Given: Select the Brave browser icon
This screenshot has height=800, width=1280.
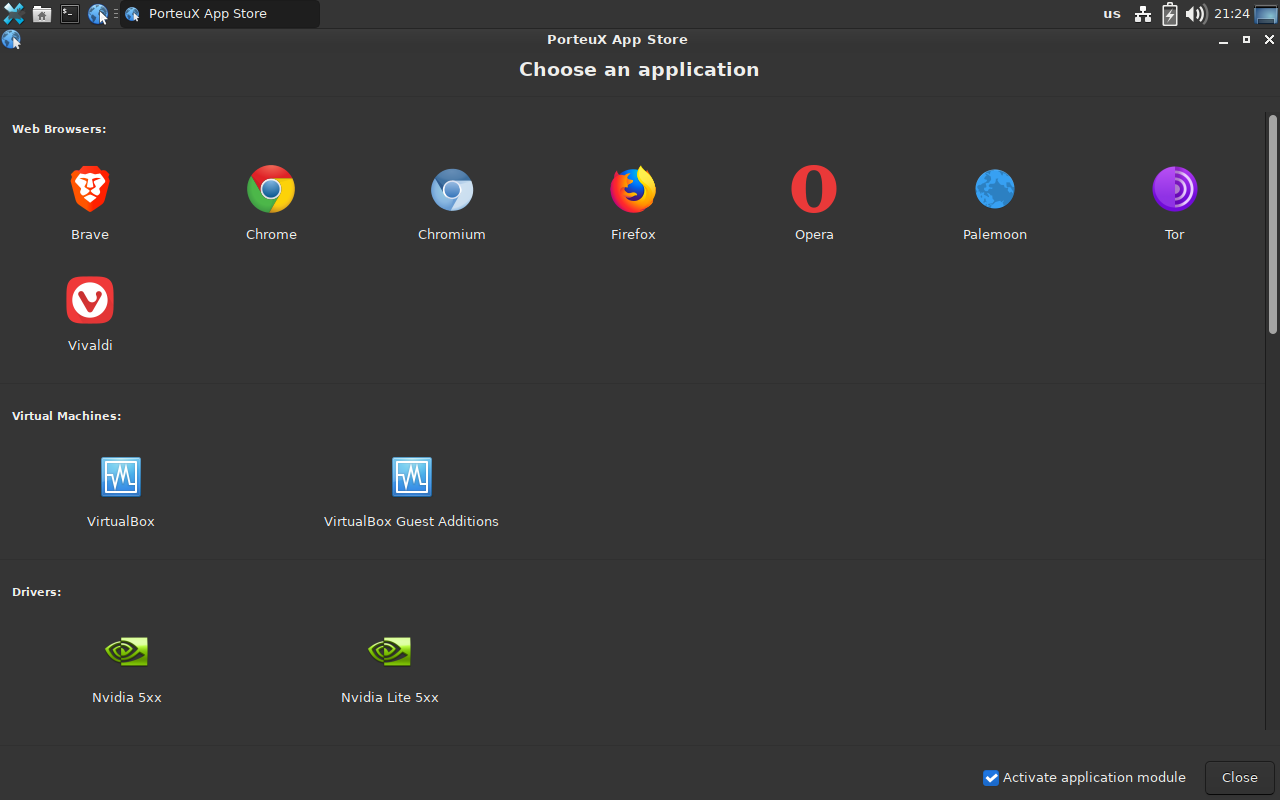Looking at the screenshot, I should [x=90, y=189].
